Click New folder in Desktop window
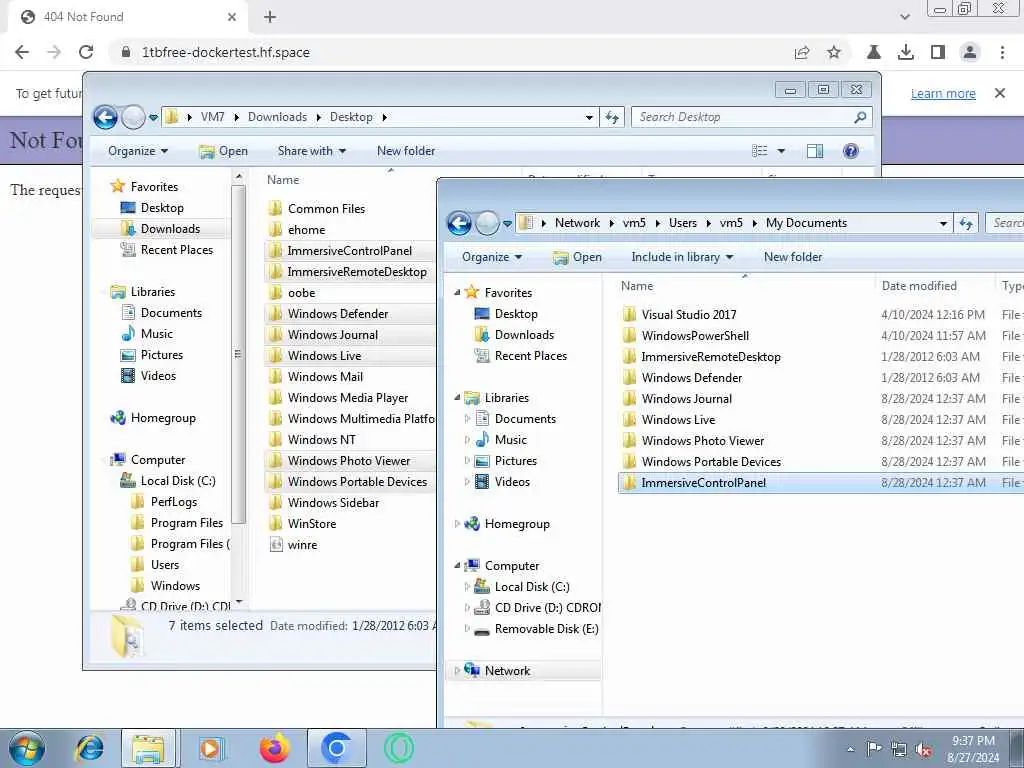Screen dimensions: 1024x768 tap(406, 151)
